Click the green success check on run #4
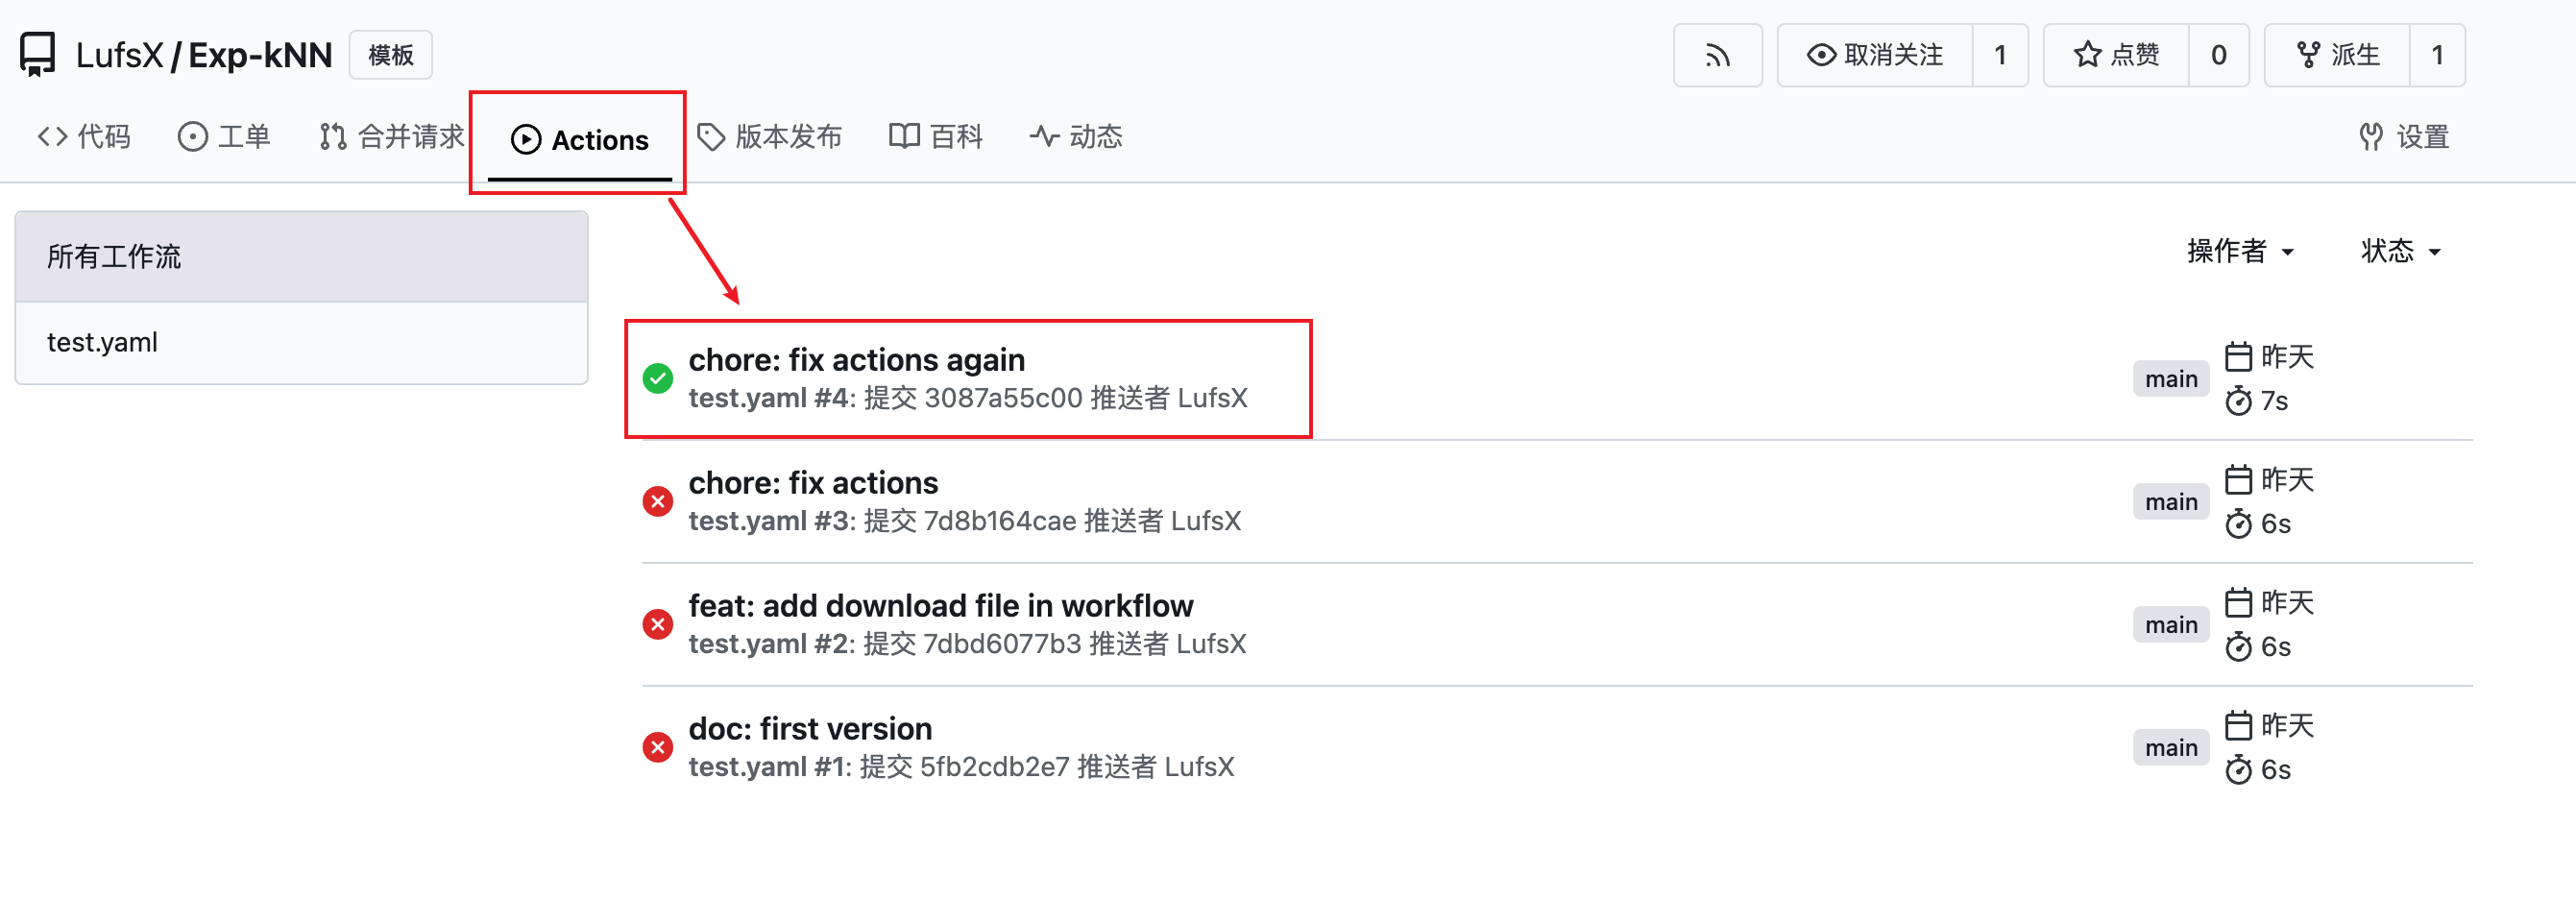The width and height of the screenshot is (2576, 924). [658, 379]
